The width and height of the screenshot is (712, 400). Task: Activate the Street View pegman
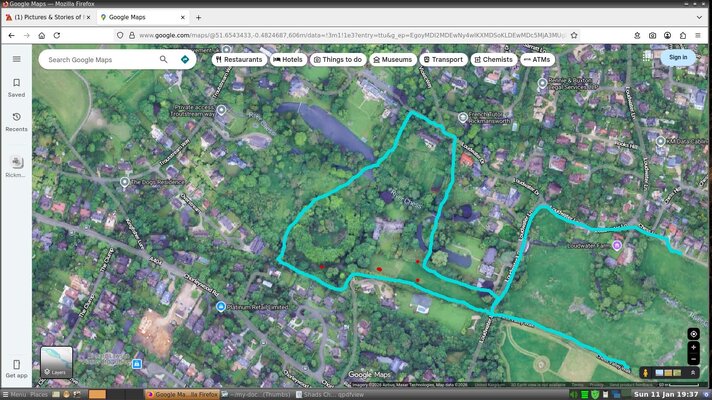click(645, 373)
